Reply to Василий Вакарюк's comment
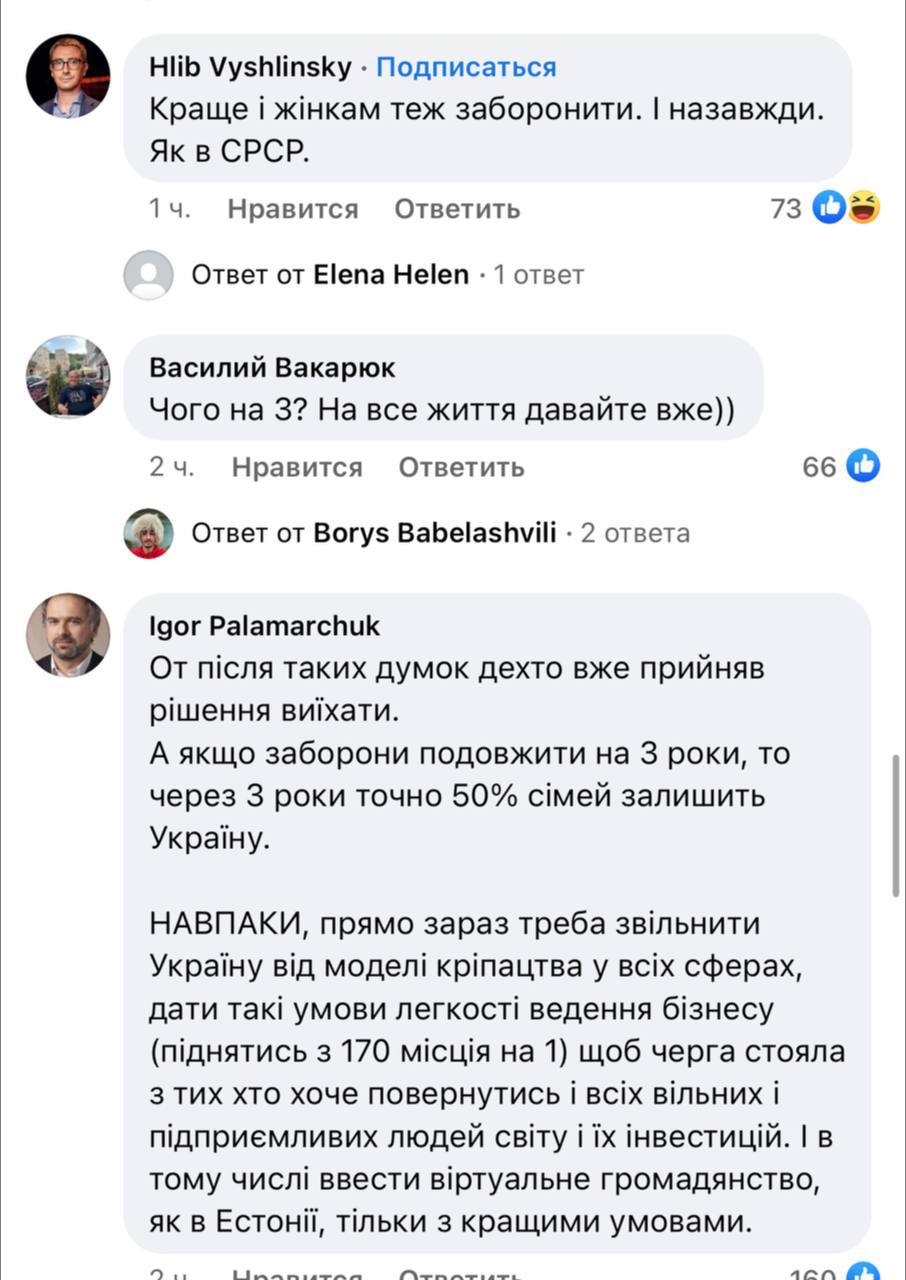The image size is (906, 1280). click(461, 467)
